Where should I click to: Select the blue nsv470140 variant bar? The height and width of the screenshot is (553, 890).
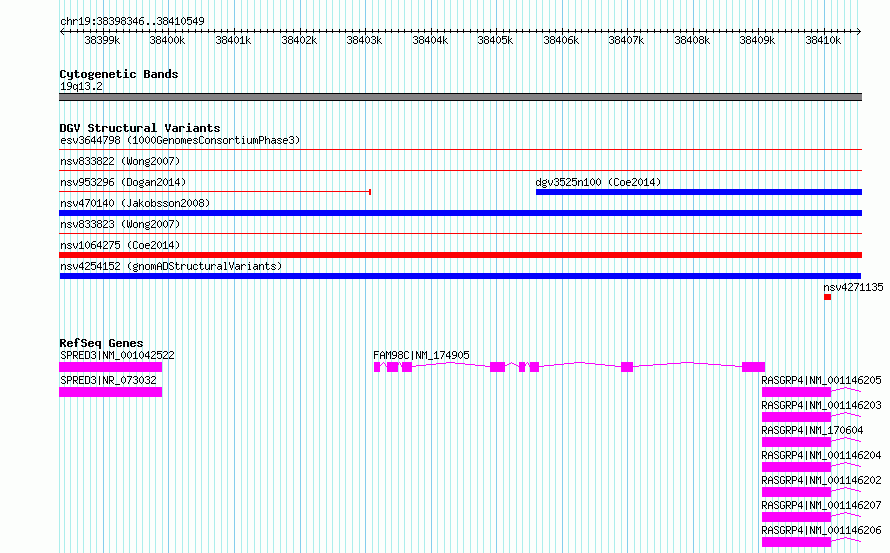coord(460,213)
